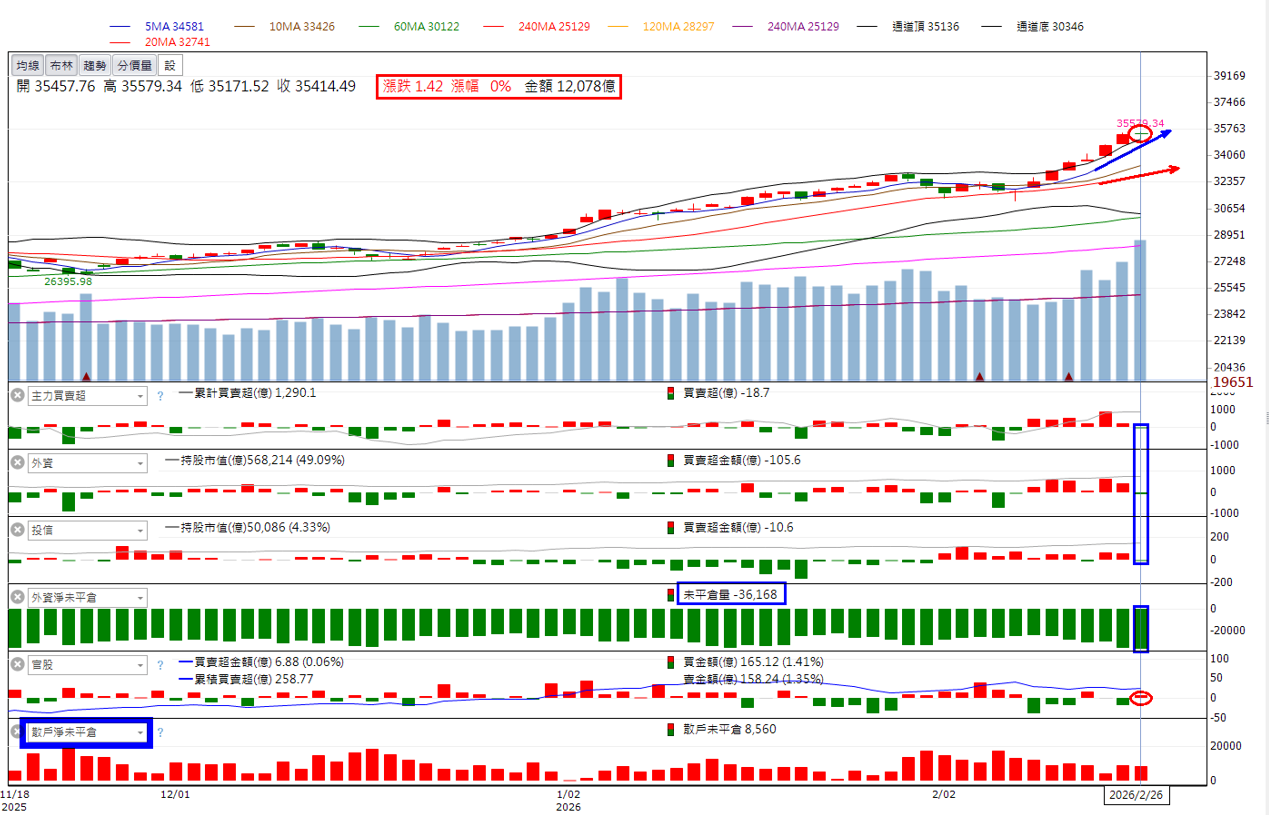The height and width of the screenshot is (815, 1269).
Task: Open the 外資 indicator selector dropdown
Action: click(139, 463)
